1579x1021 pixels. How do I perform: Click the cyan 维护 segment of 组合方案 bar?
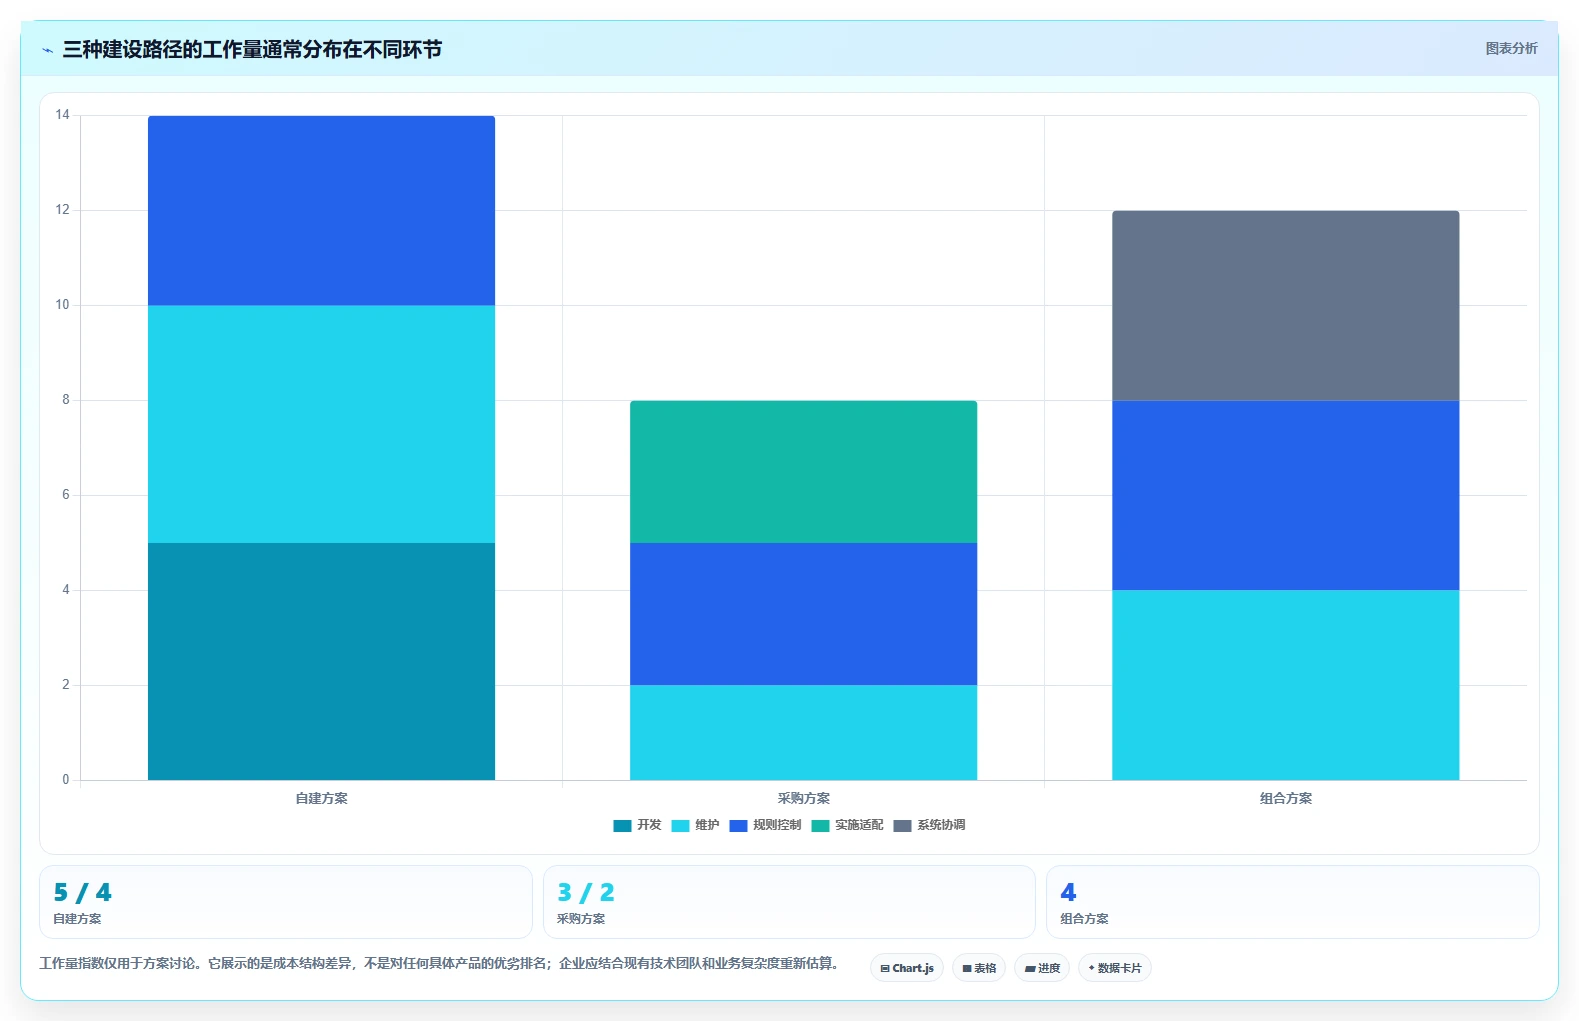(1285, 685)
